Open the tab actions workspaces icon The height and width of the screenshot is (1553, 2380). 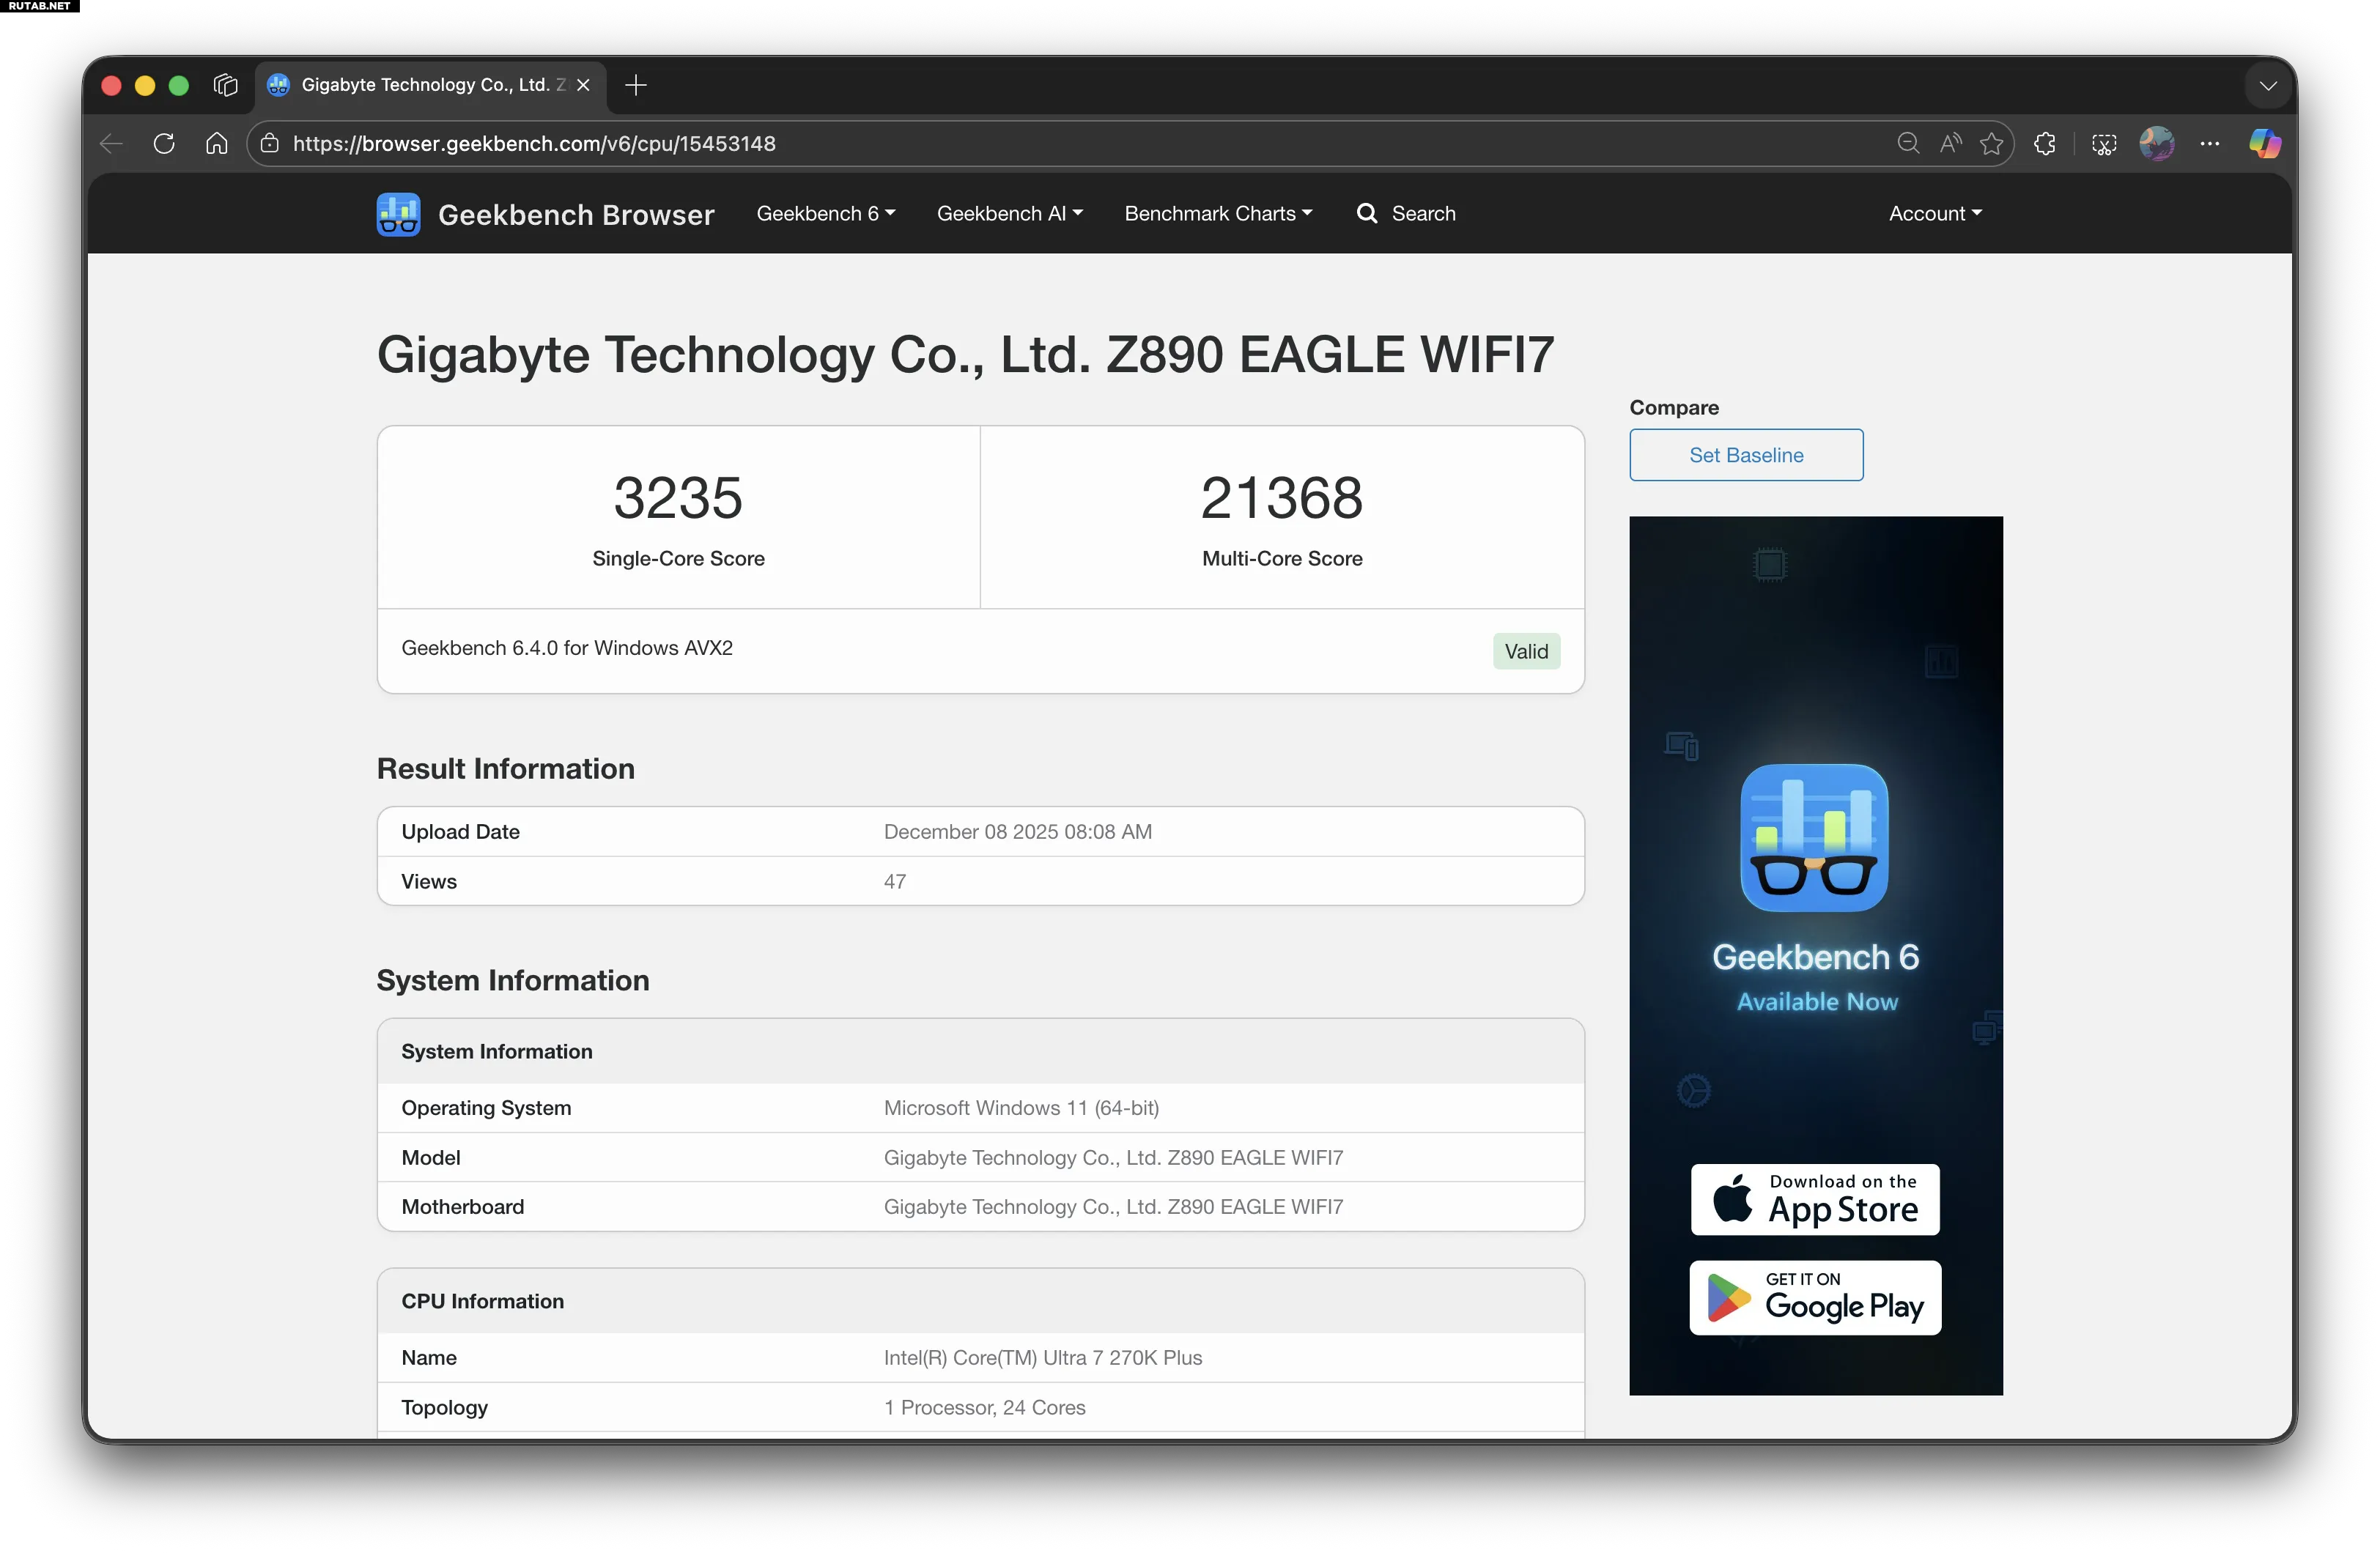point(226,85)
